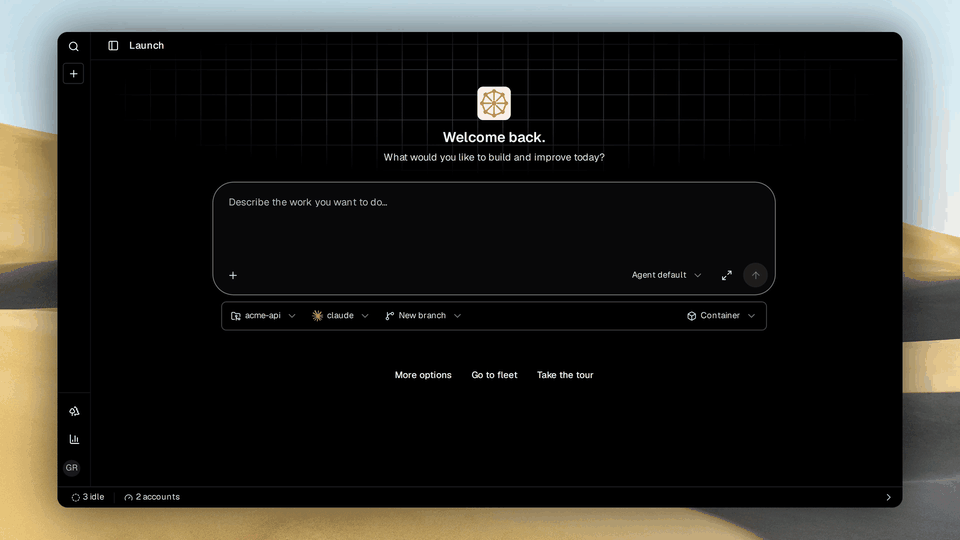Viewport: 960px width, 540px height.
Task: Expand the prompt editor with arrows icon
Action: [x=727, y=276]
